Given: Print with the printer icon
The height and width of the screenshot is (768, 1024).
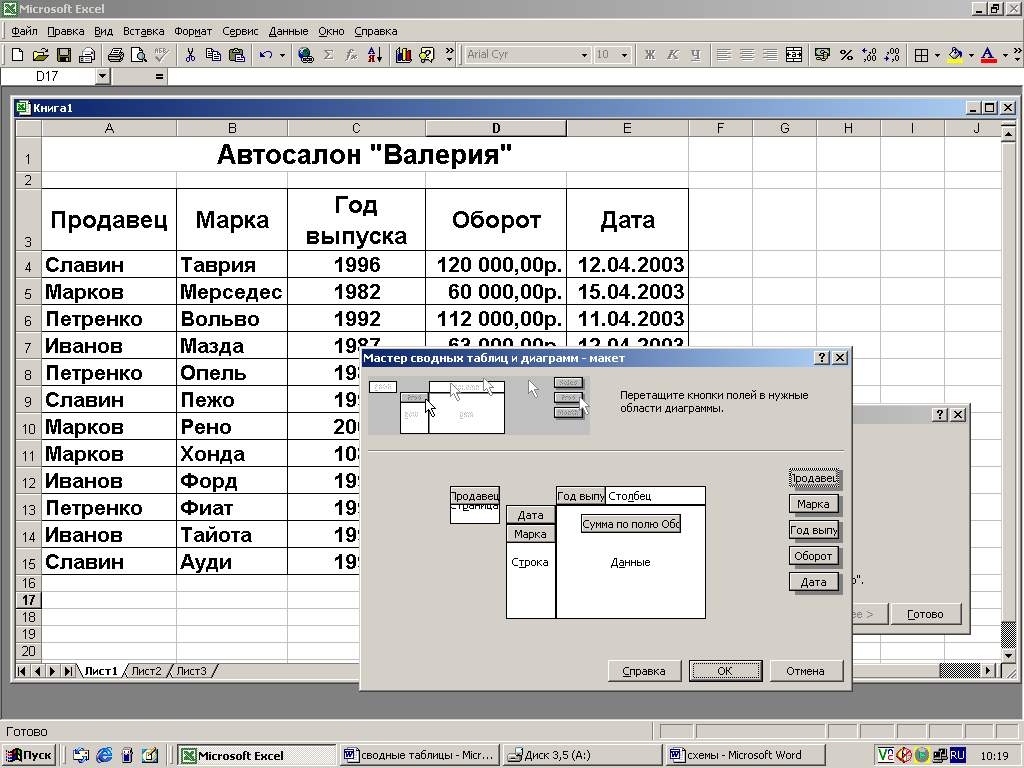Looking at the screenshot, I should tap(116, 55).
